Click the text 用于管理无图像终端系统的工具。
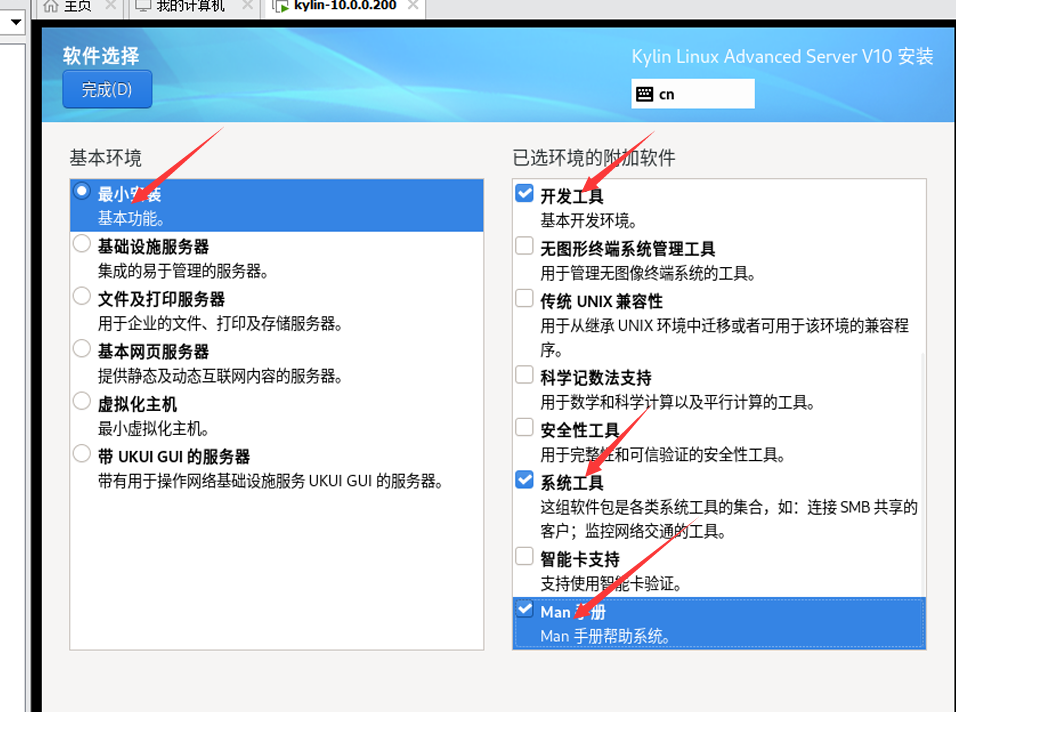The image size is (1042, 756). pyautogui.click(x=648, y=273)
